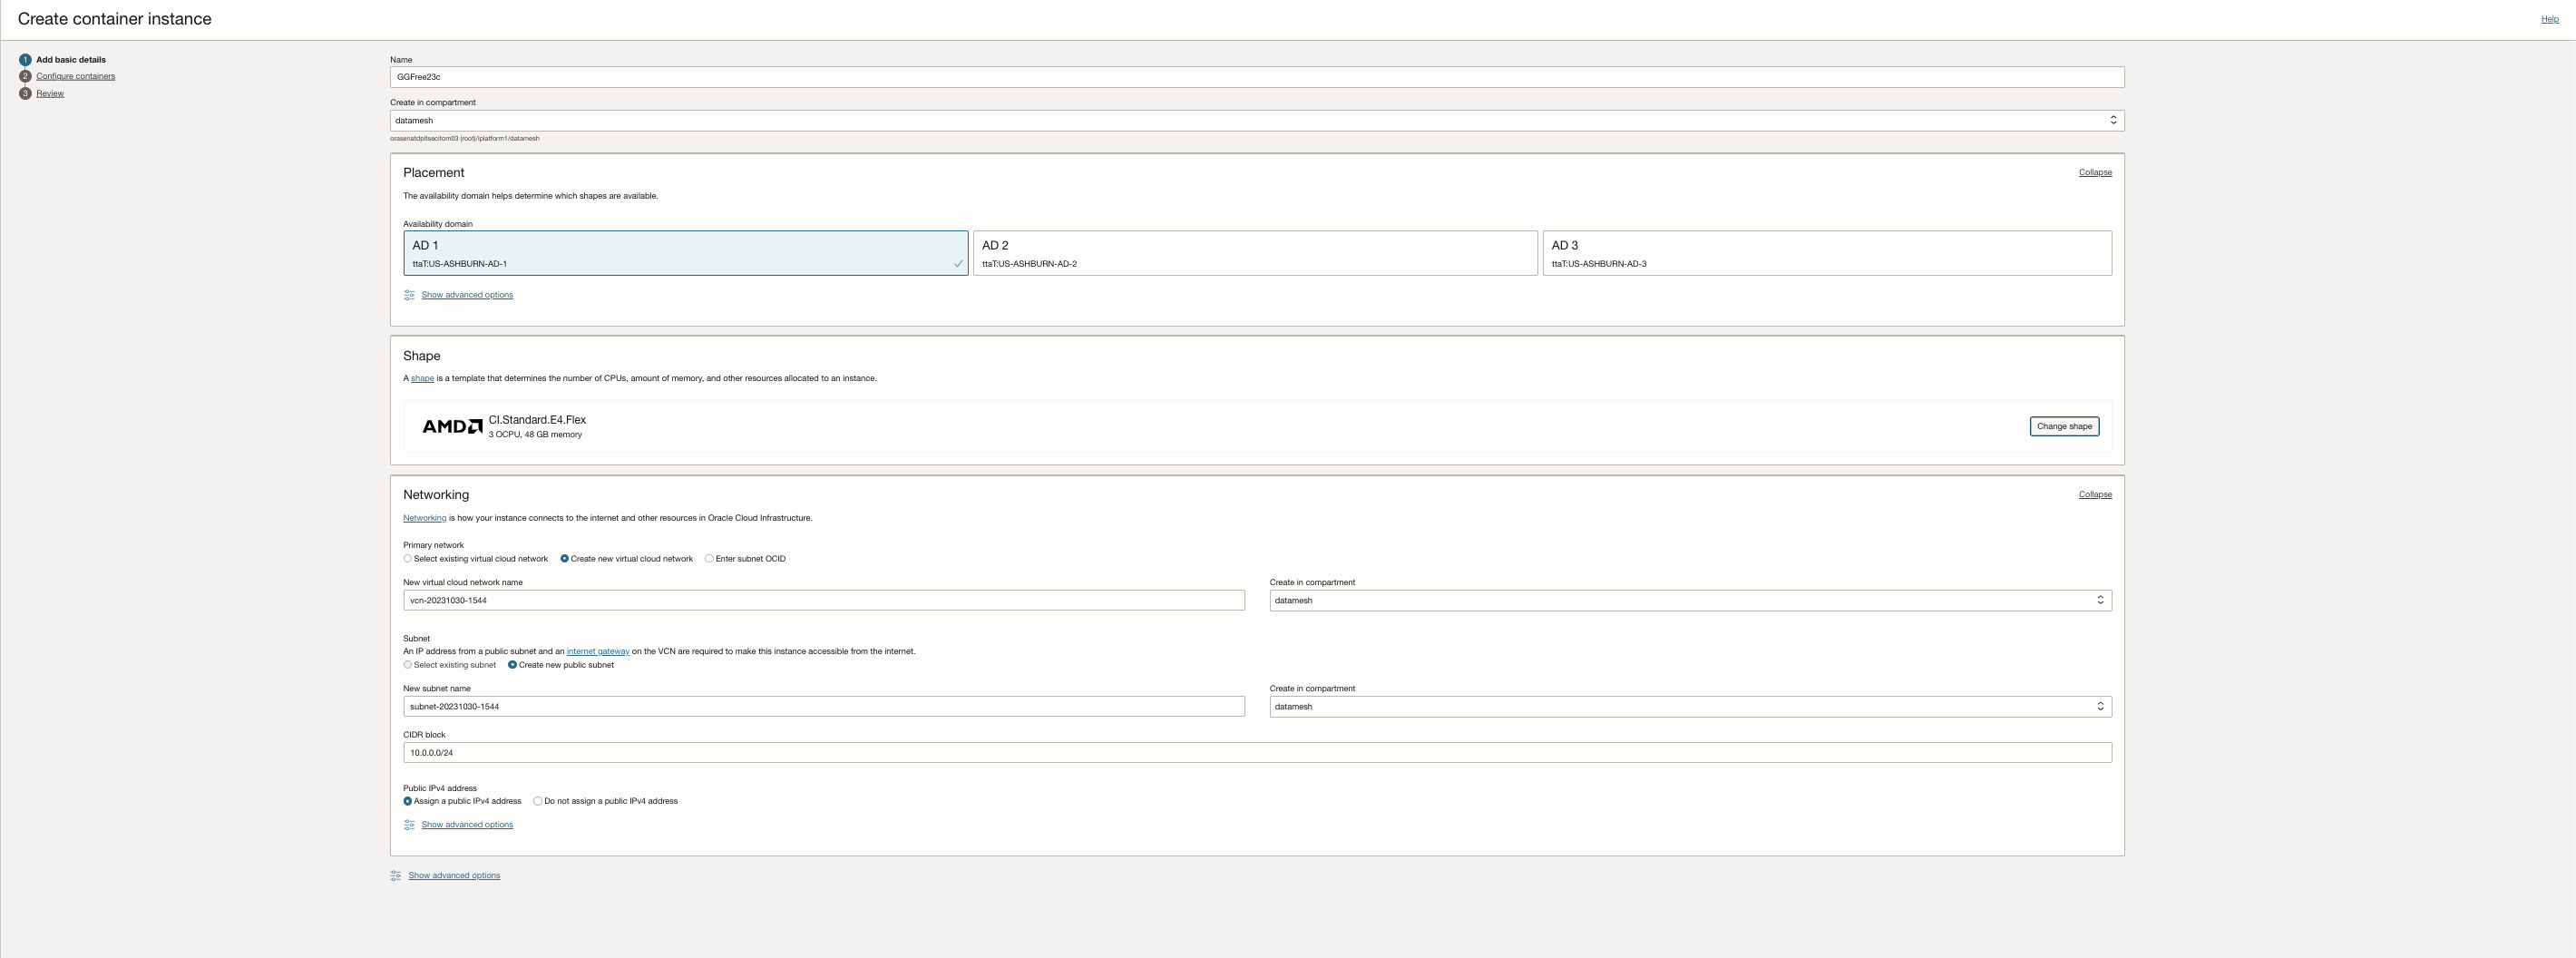Viewport: 2576px width, 958px height.
Task: Go to the Configure containers step
Action: coord(75,76)
